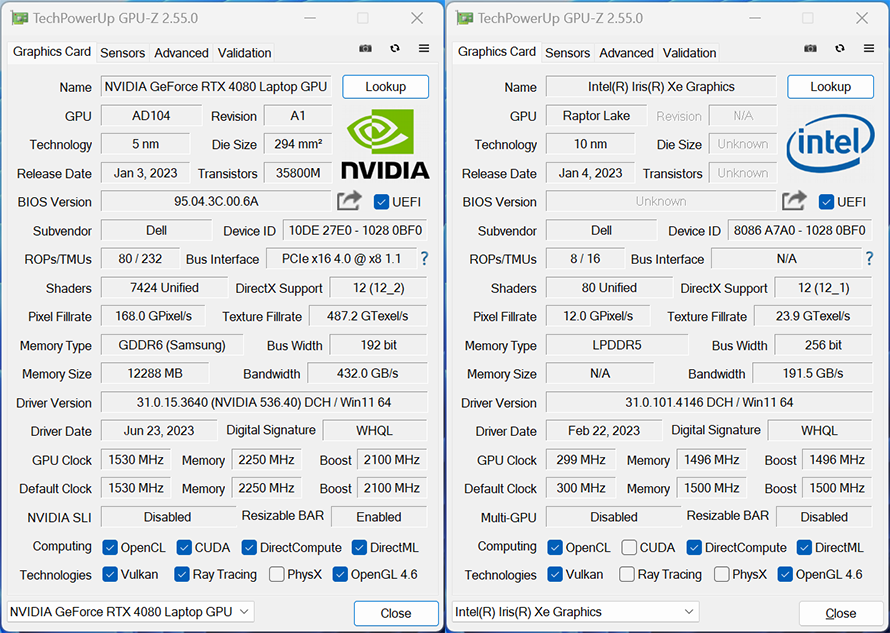
Task: Click the 487.2 GTexel/s texture fillrate value
Action: pos(368,316)
